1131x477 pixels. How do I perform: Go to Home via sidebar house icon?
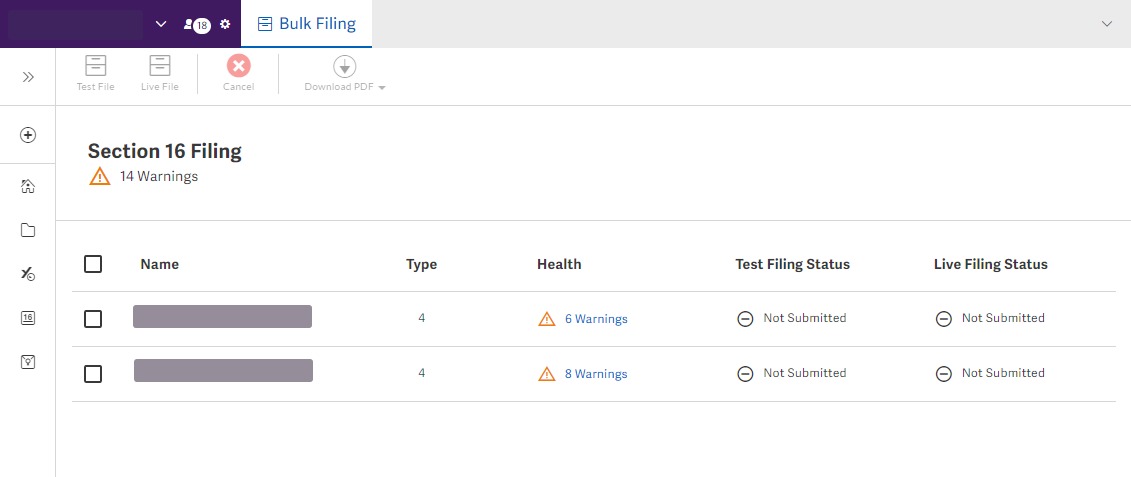click(x=28, y=186)
